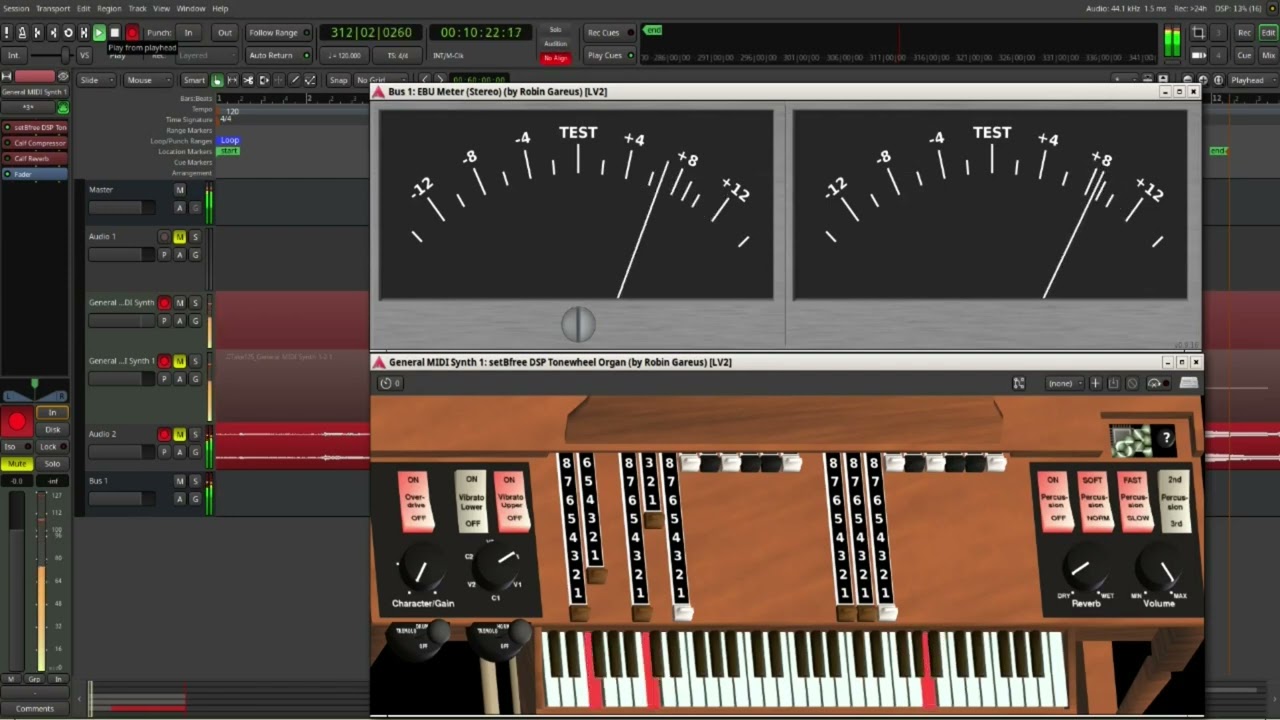The width and height of the screenshot is (1280, 720).
Task: Select the Draw pencil tool
Action: [294, 80]
